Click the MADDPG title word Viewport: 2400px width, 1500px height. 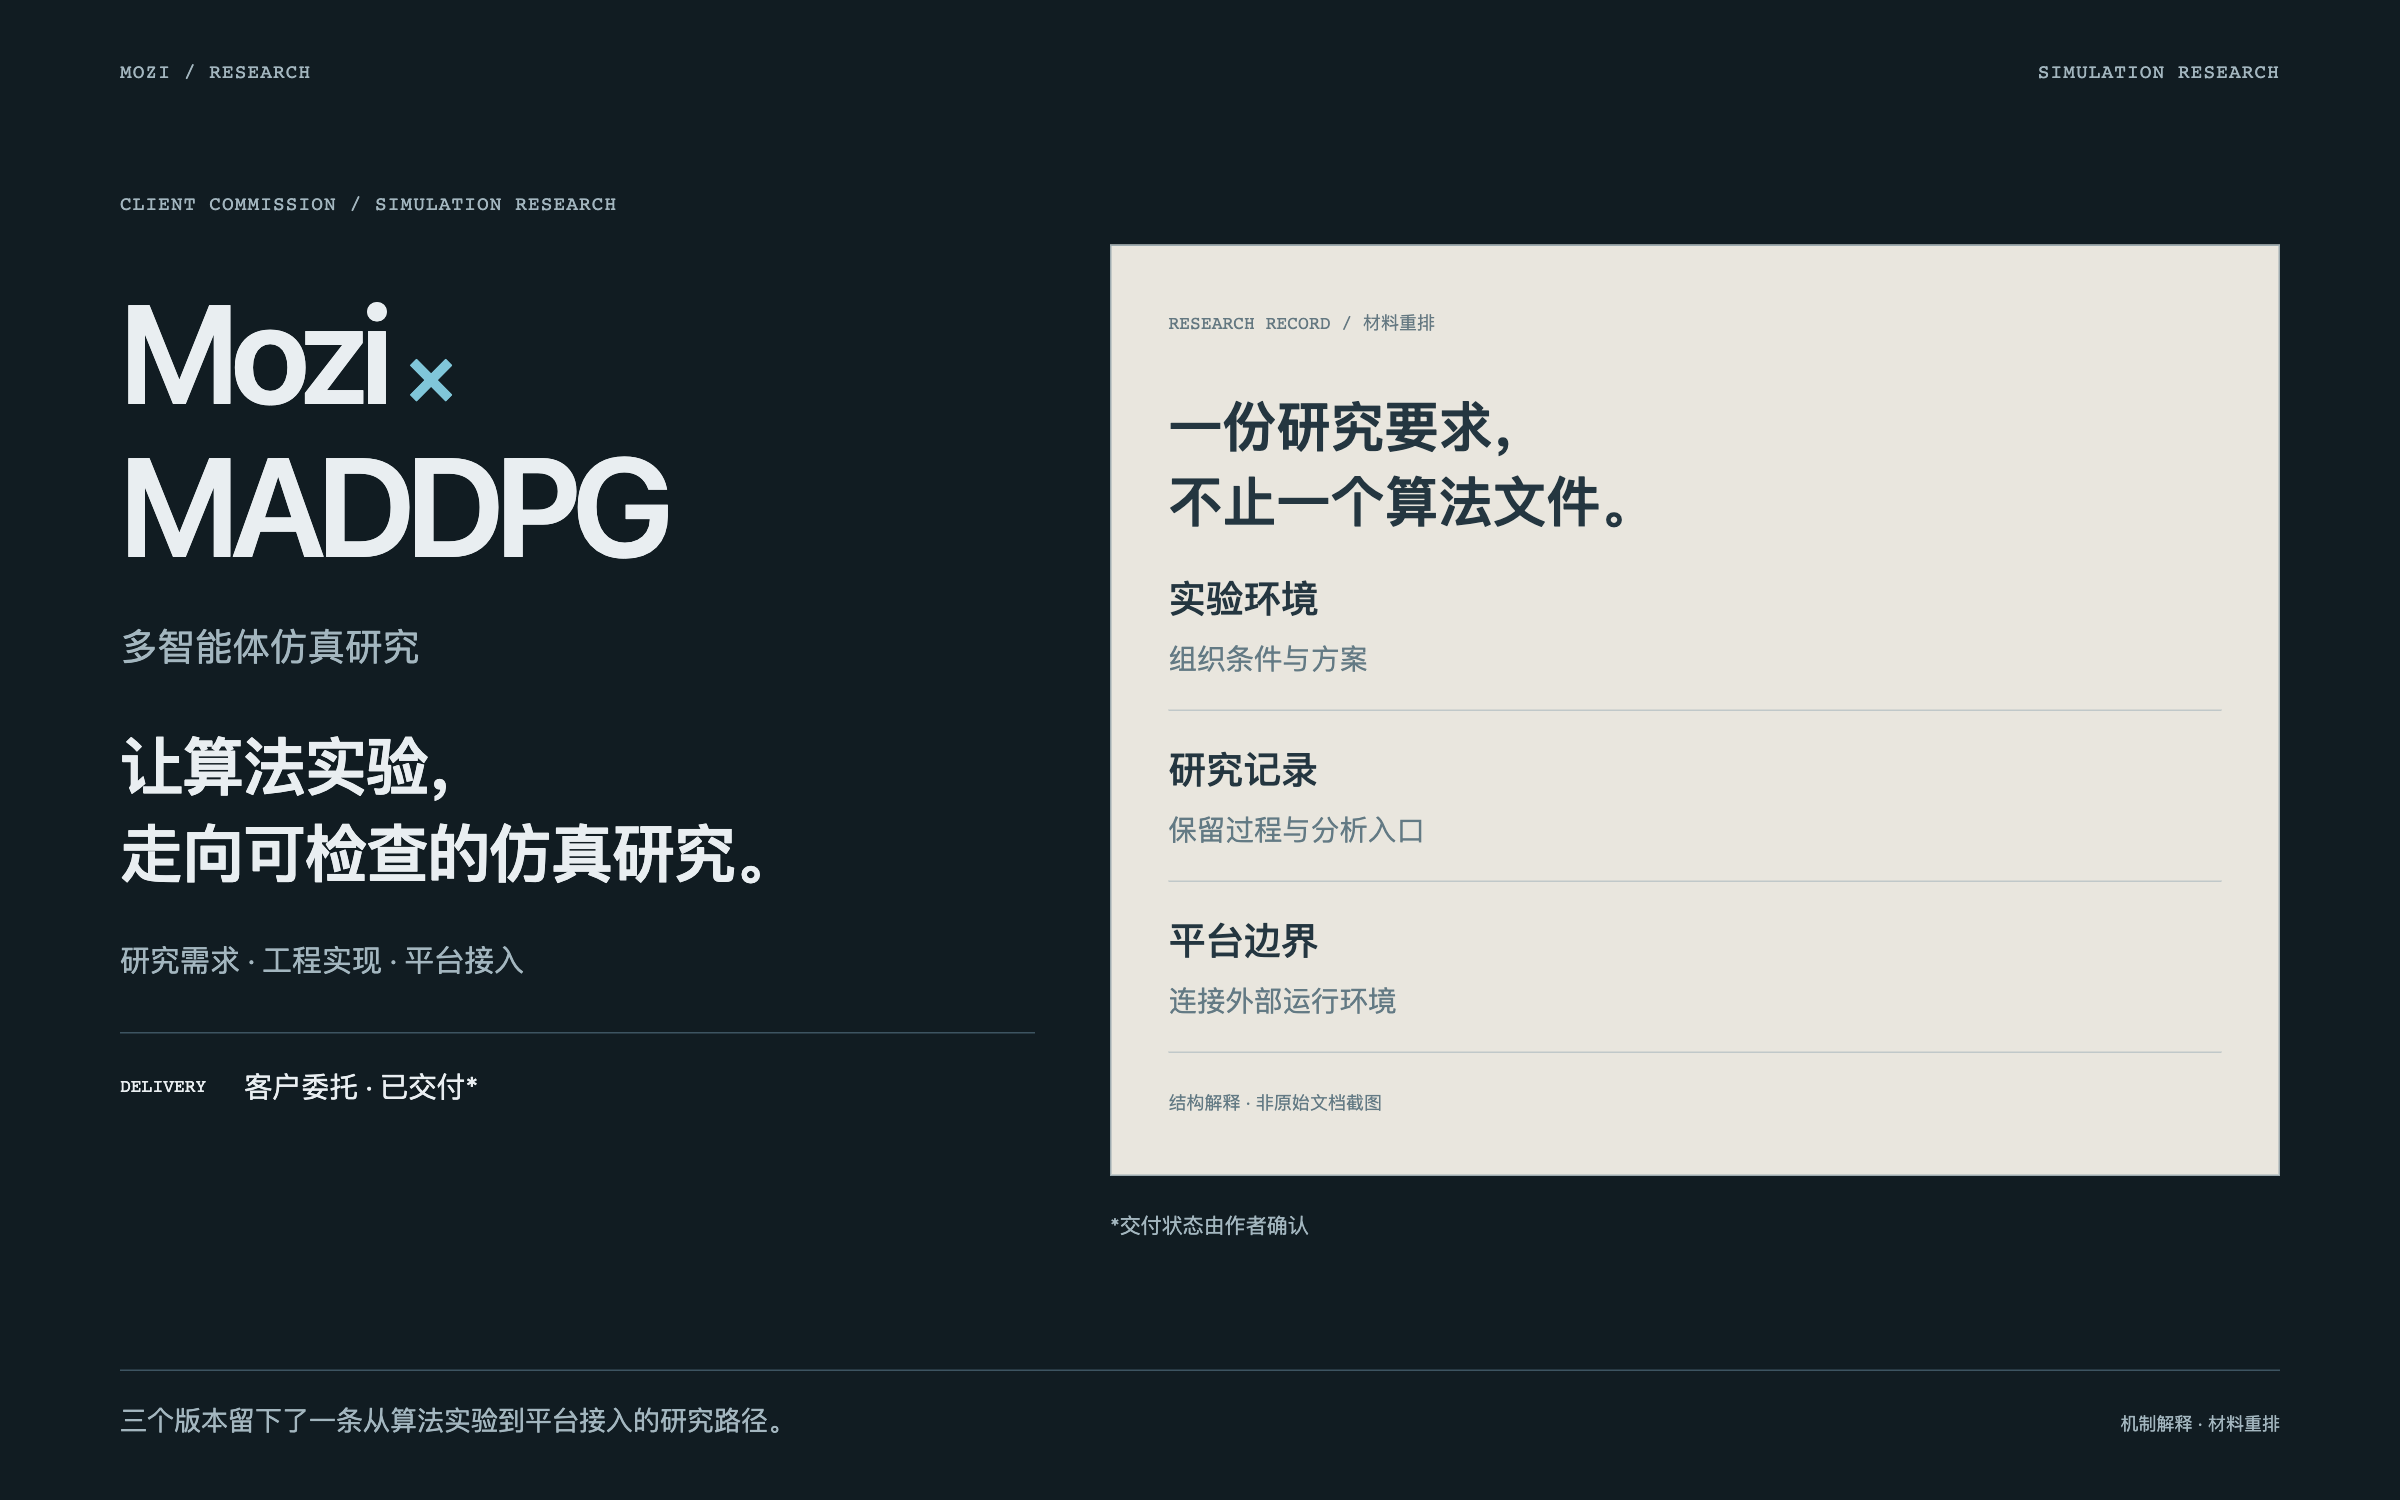pyautogui.click(x=395, y=507)
